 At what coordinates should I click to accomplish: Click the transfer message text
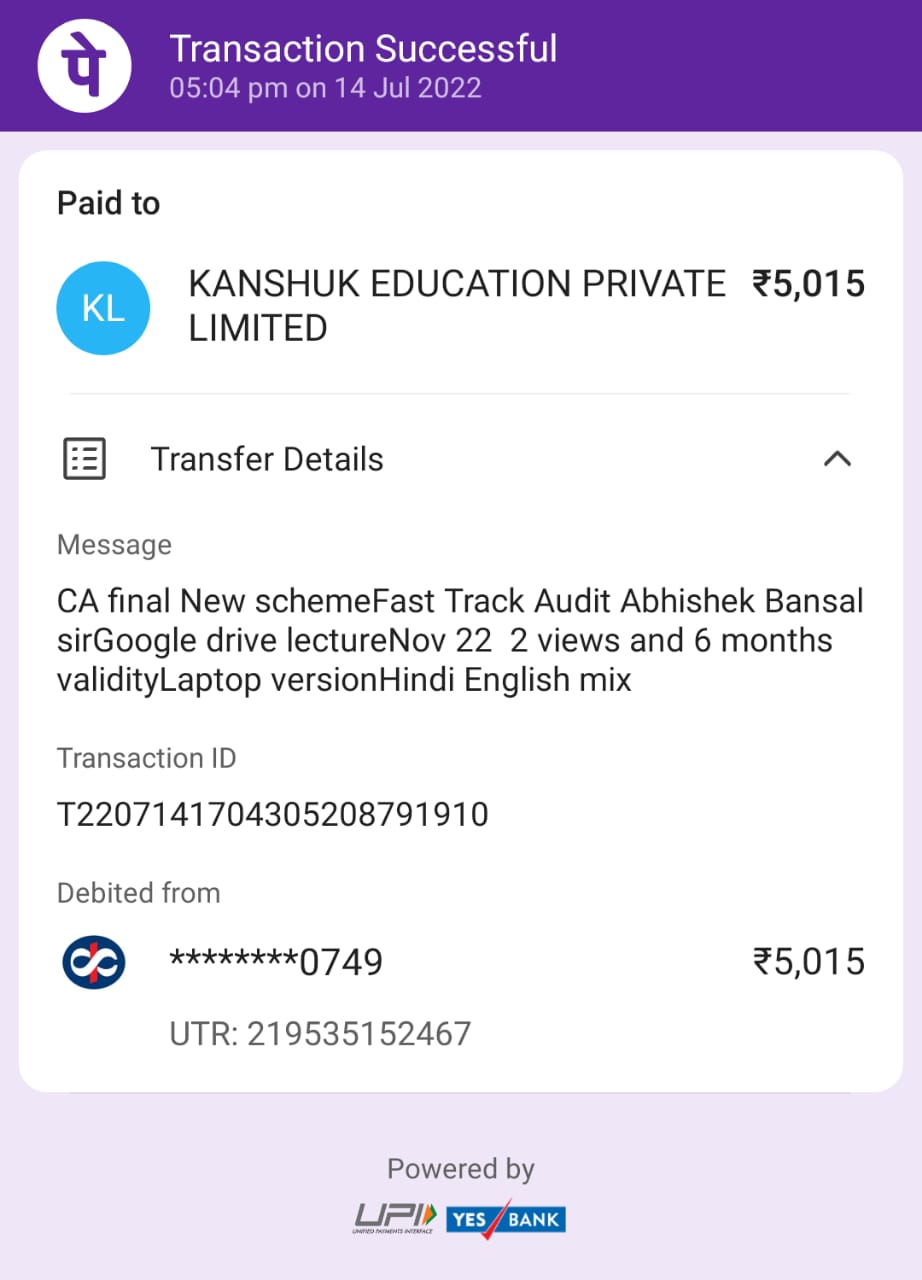point(460,641)
